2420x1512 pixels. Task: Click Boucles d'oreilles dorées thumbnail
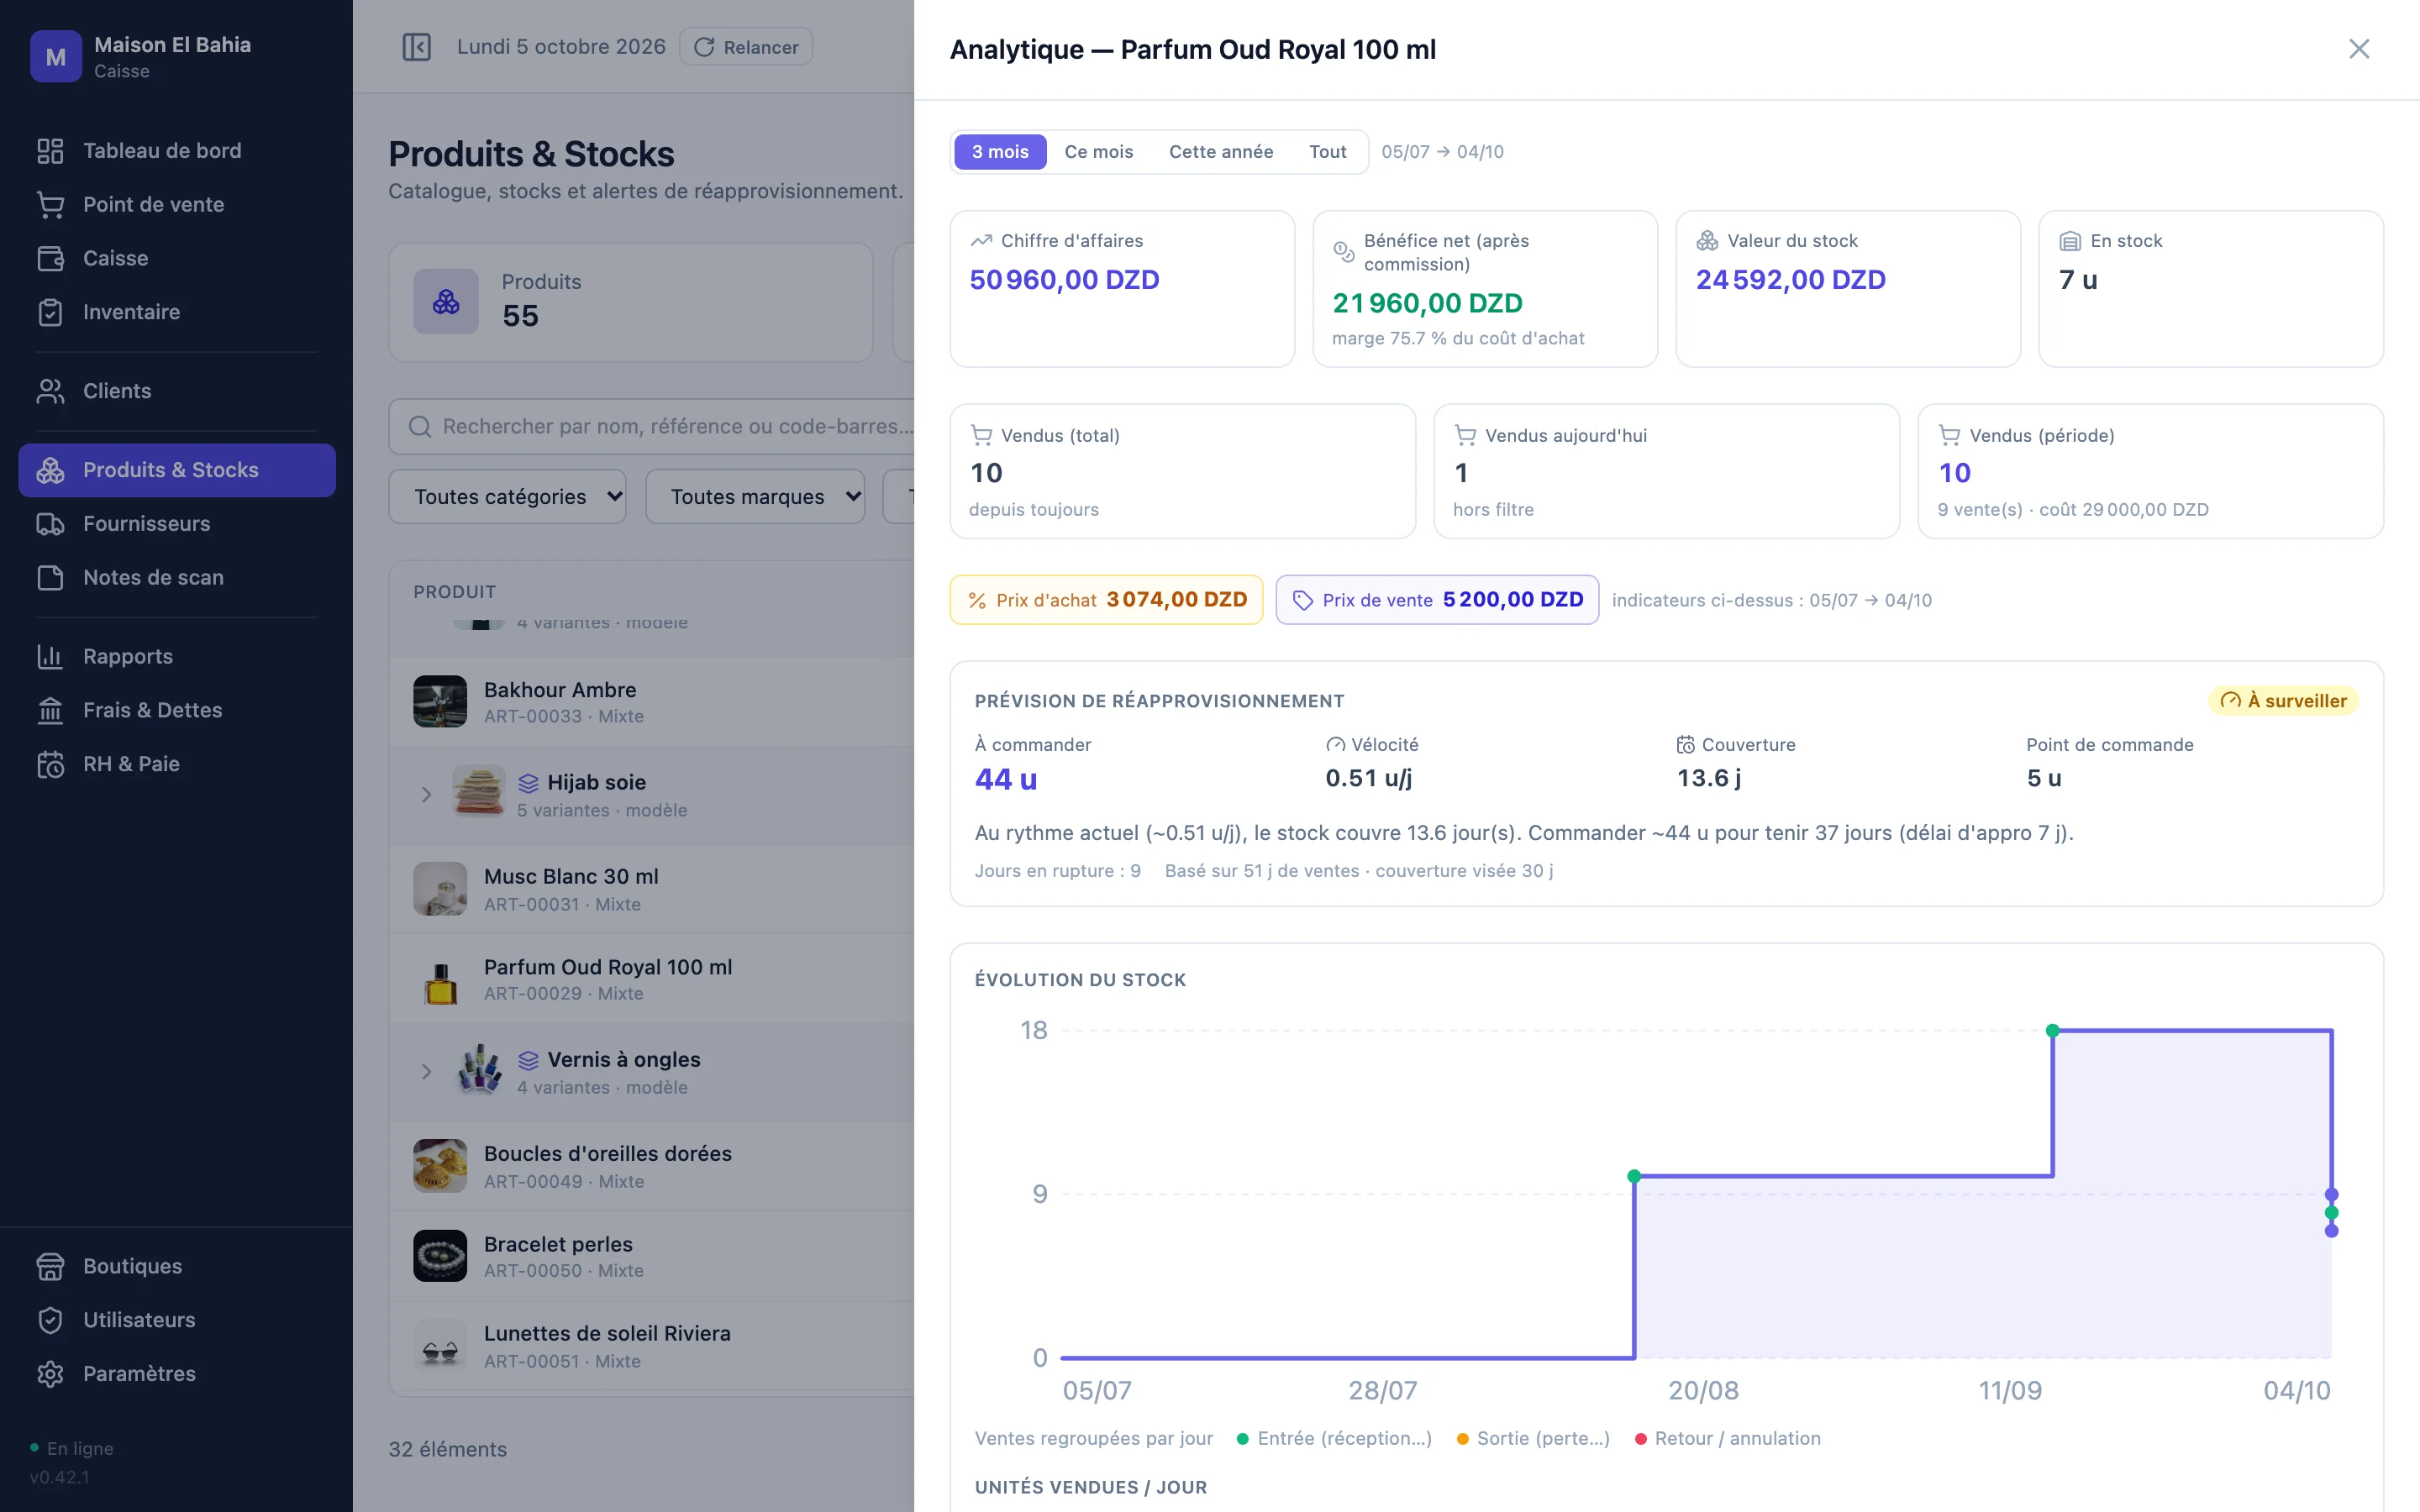(x=440, y=1166)
